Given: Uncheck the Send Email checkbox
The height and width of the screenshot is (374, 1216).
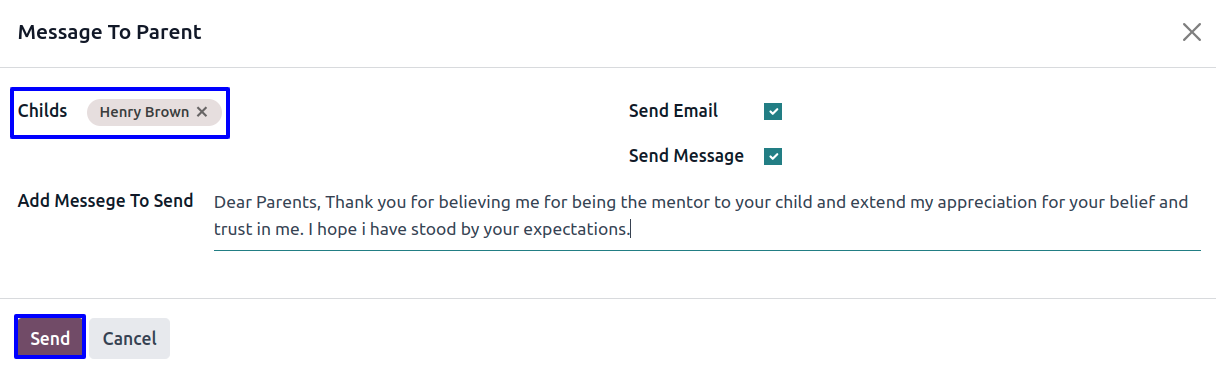Looking at the screenshot, I should tap(773, 111).
